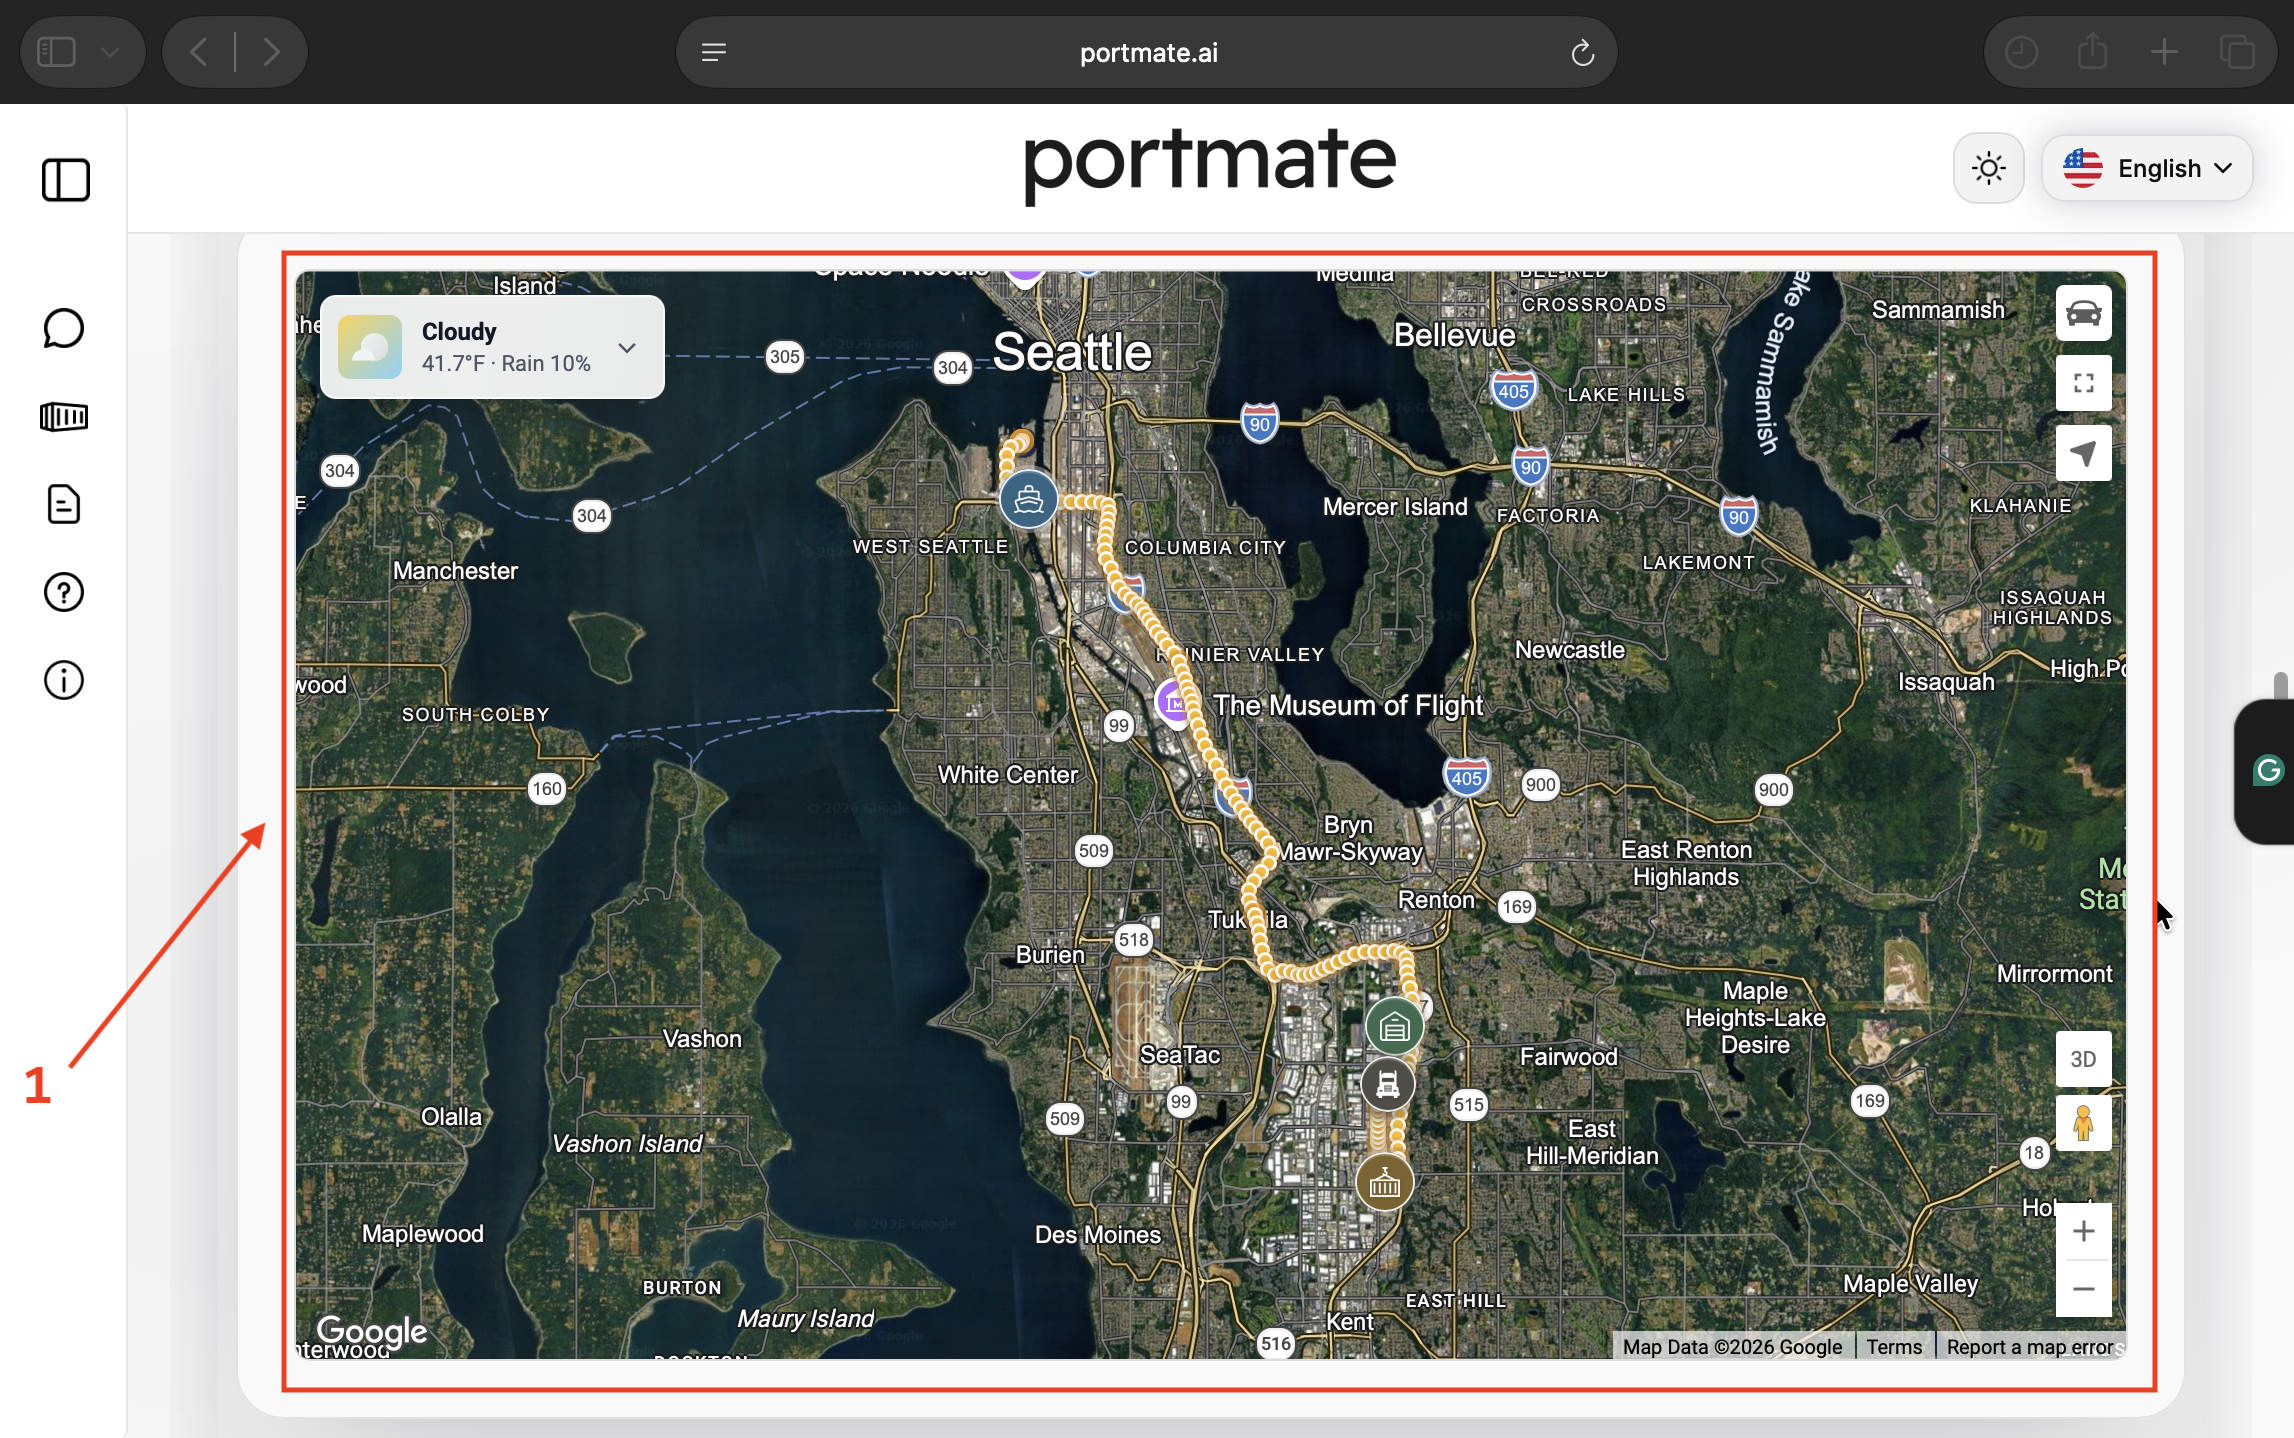Click the ship port marker on map
2294x1438 pixels.
(x=1028, y=498)
